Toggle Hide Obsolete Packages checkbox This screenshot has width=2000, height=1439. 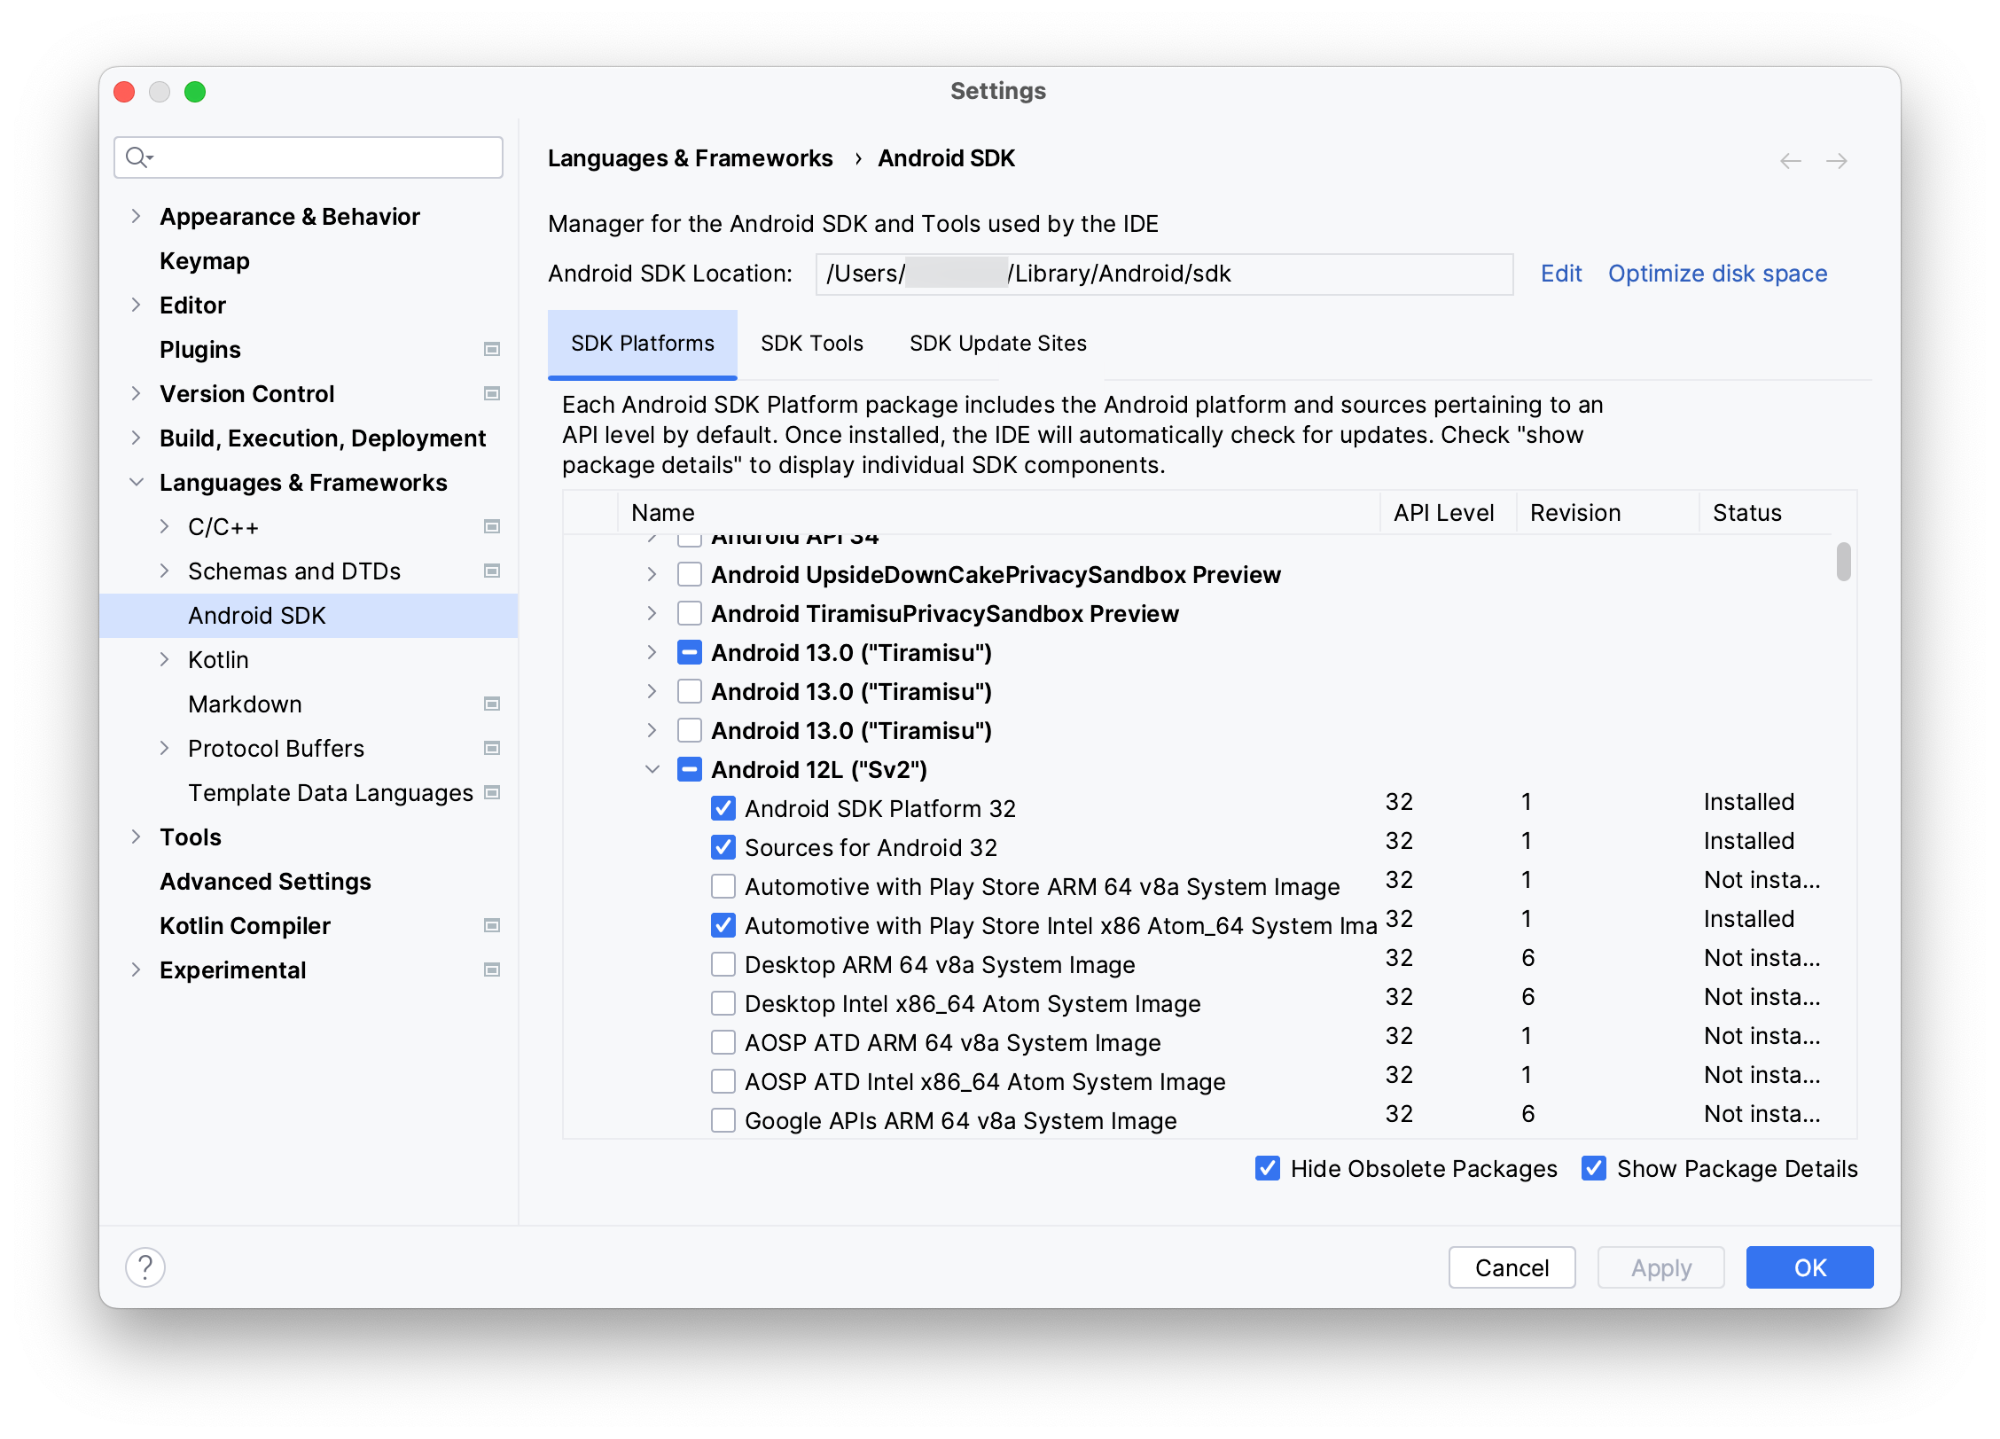pyautogui.click(x=1272, y=1169)
